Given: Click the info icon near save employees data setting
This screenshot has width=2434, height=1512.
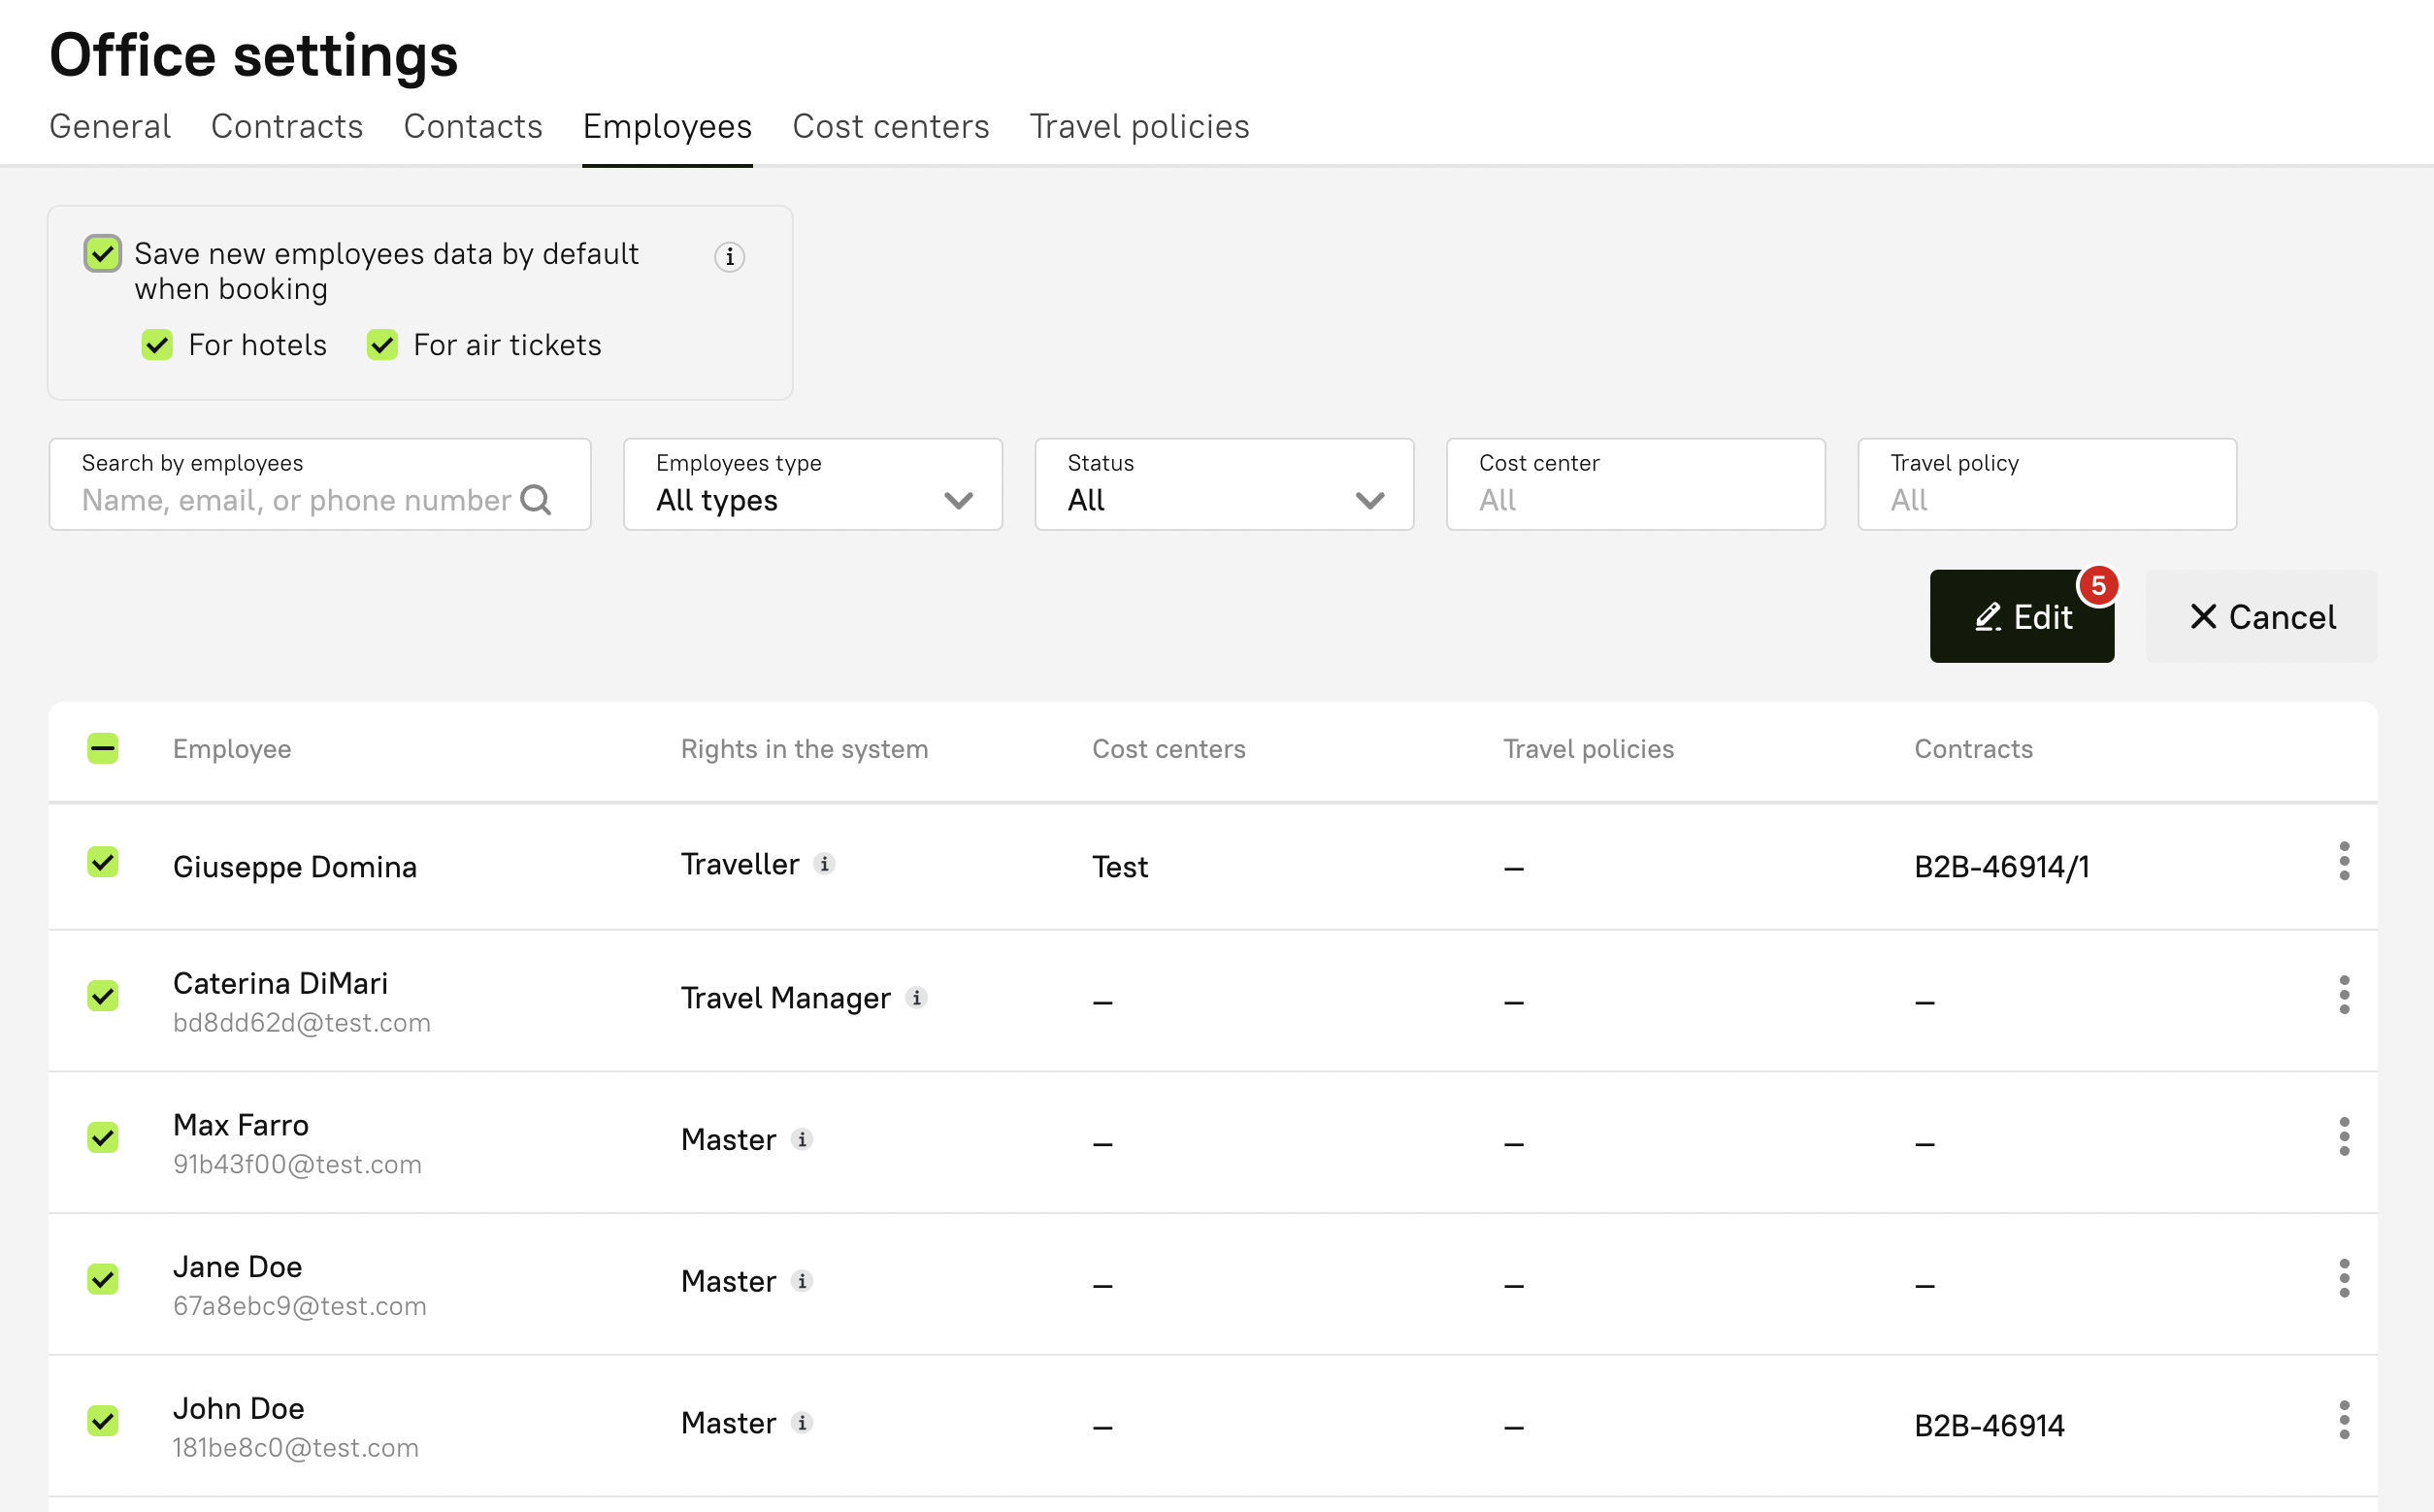Looking at the screenshot, I should tap(729, 257).
